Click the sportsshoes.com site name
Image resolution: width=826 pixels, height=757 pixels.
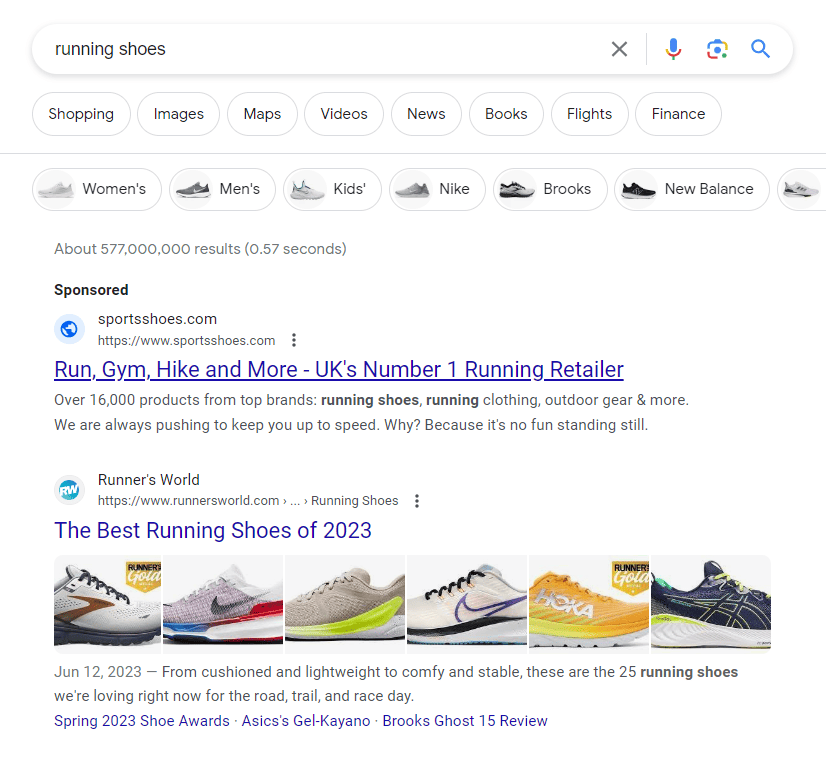157,319
